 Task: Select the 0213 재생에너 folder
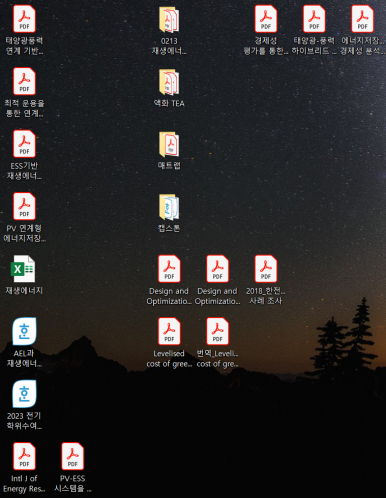(x=169, y=20)
